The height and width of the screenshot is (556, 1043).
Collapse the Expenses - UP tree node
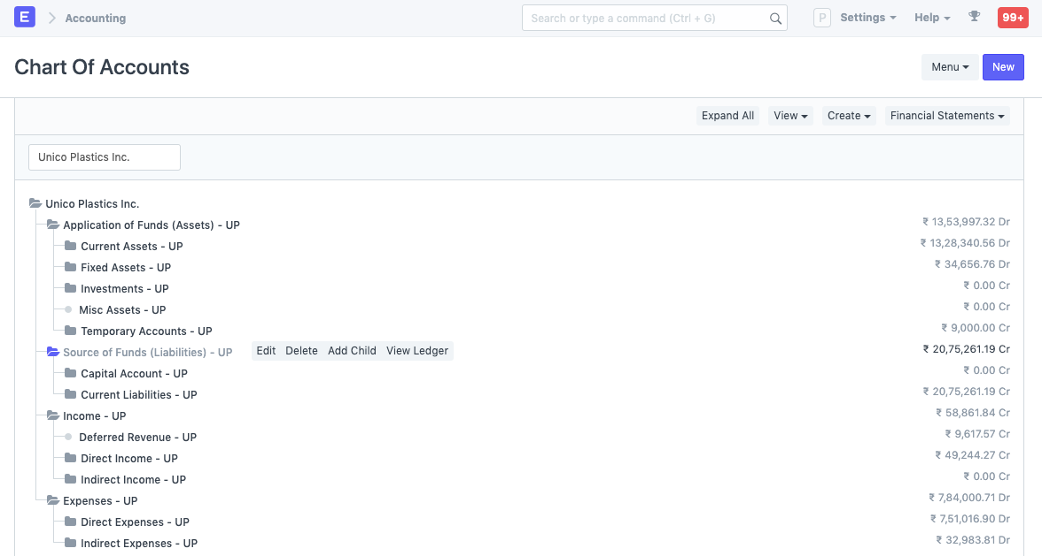pyautogui.click(x=53, y=501)
